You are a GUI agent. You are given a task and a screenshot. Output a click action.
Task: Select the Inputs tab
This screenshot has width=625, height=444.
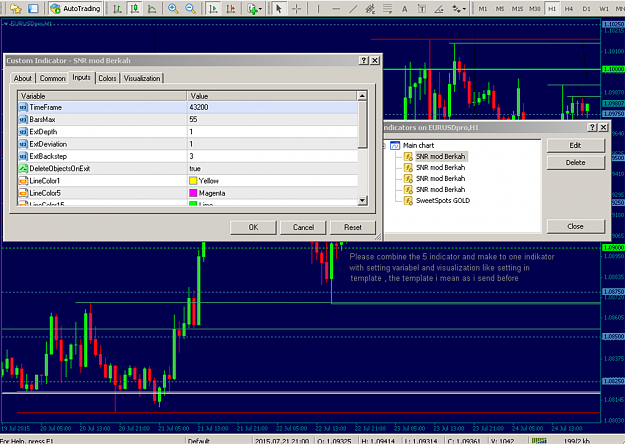tap(81, 77)
